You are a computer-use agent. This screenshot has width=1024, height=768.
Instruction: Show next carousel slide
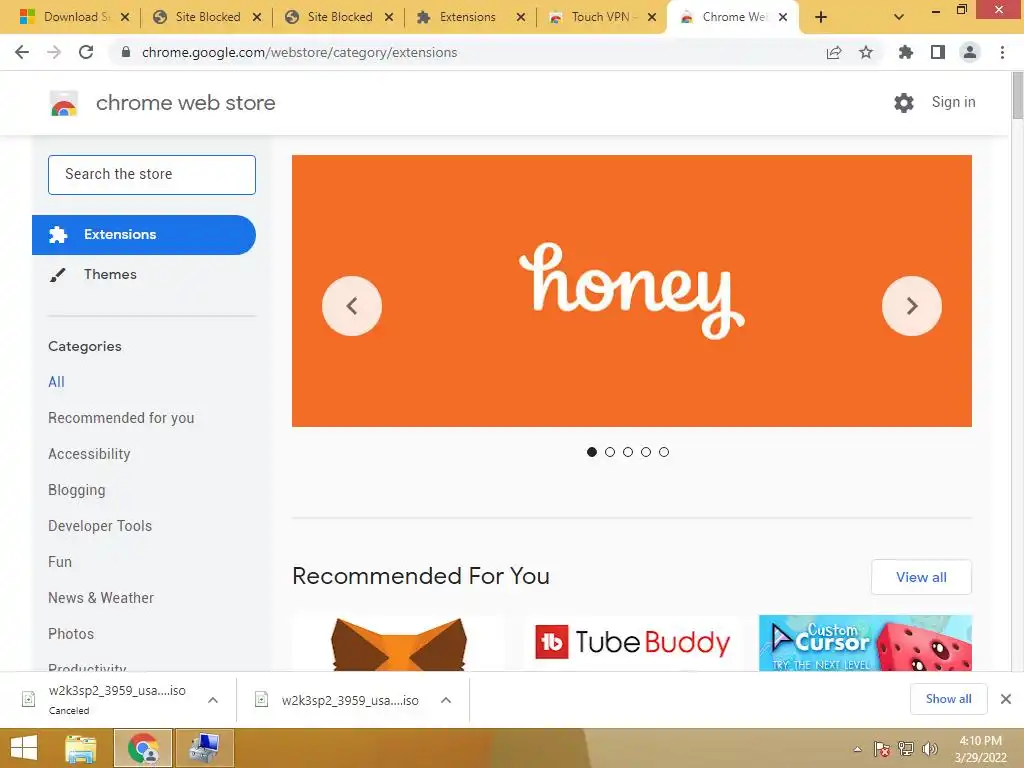click(912, 306)
